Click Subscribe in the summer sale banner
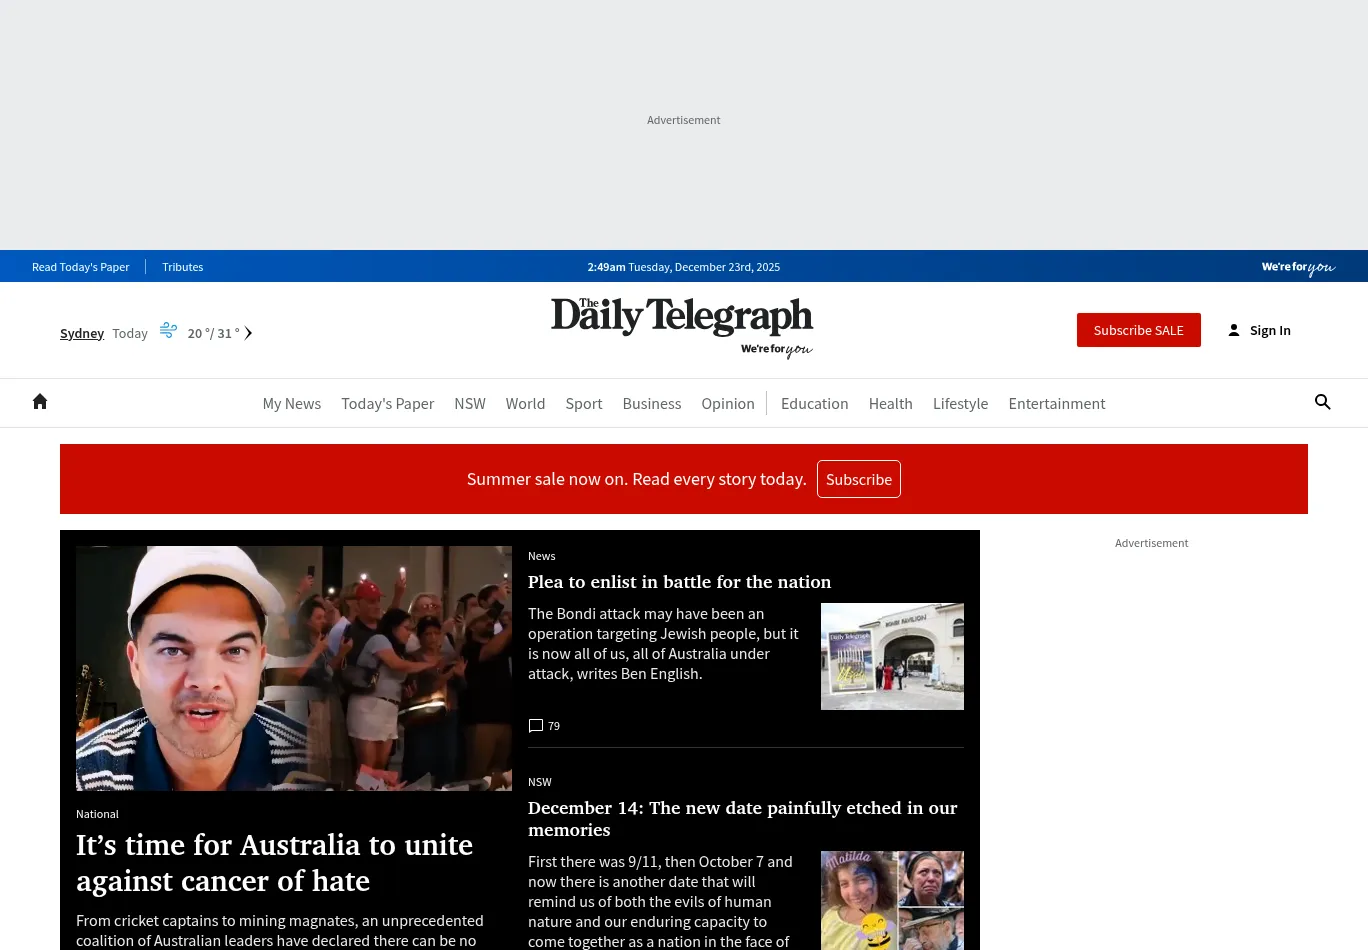Viewport: 1368px width, 950px height. click(858, 479)
